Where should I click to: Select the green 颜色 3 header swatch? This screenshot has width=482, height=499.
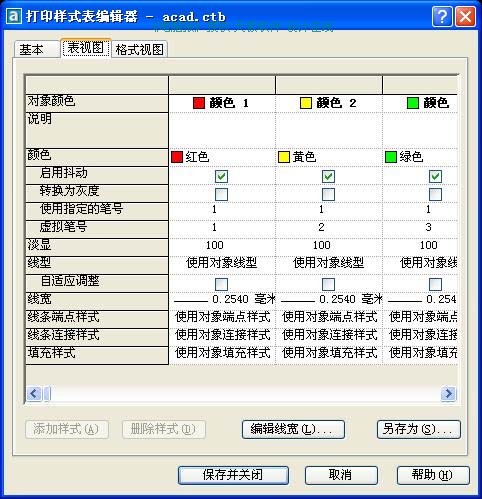click(413, 103)
